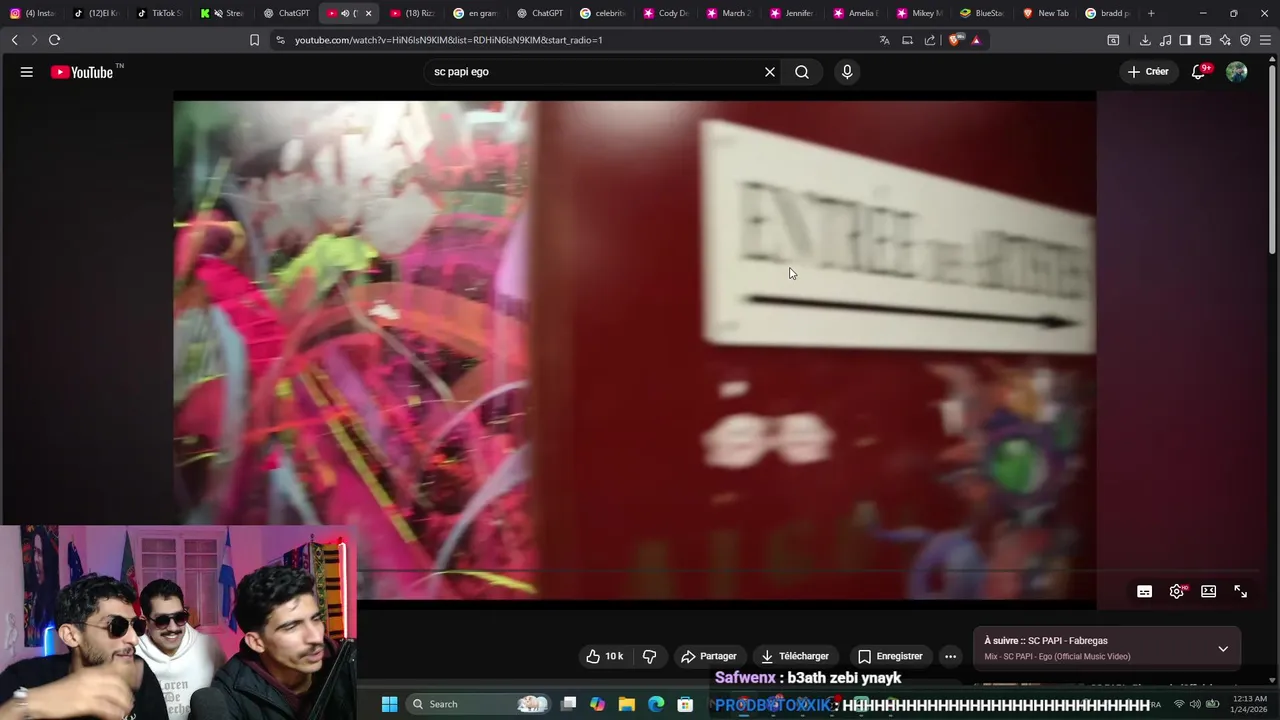The width and height of the screenshot is (1280, 720).
Task: Open the tab search icon in the toolbar
Action: click(1113, 40)
